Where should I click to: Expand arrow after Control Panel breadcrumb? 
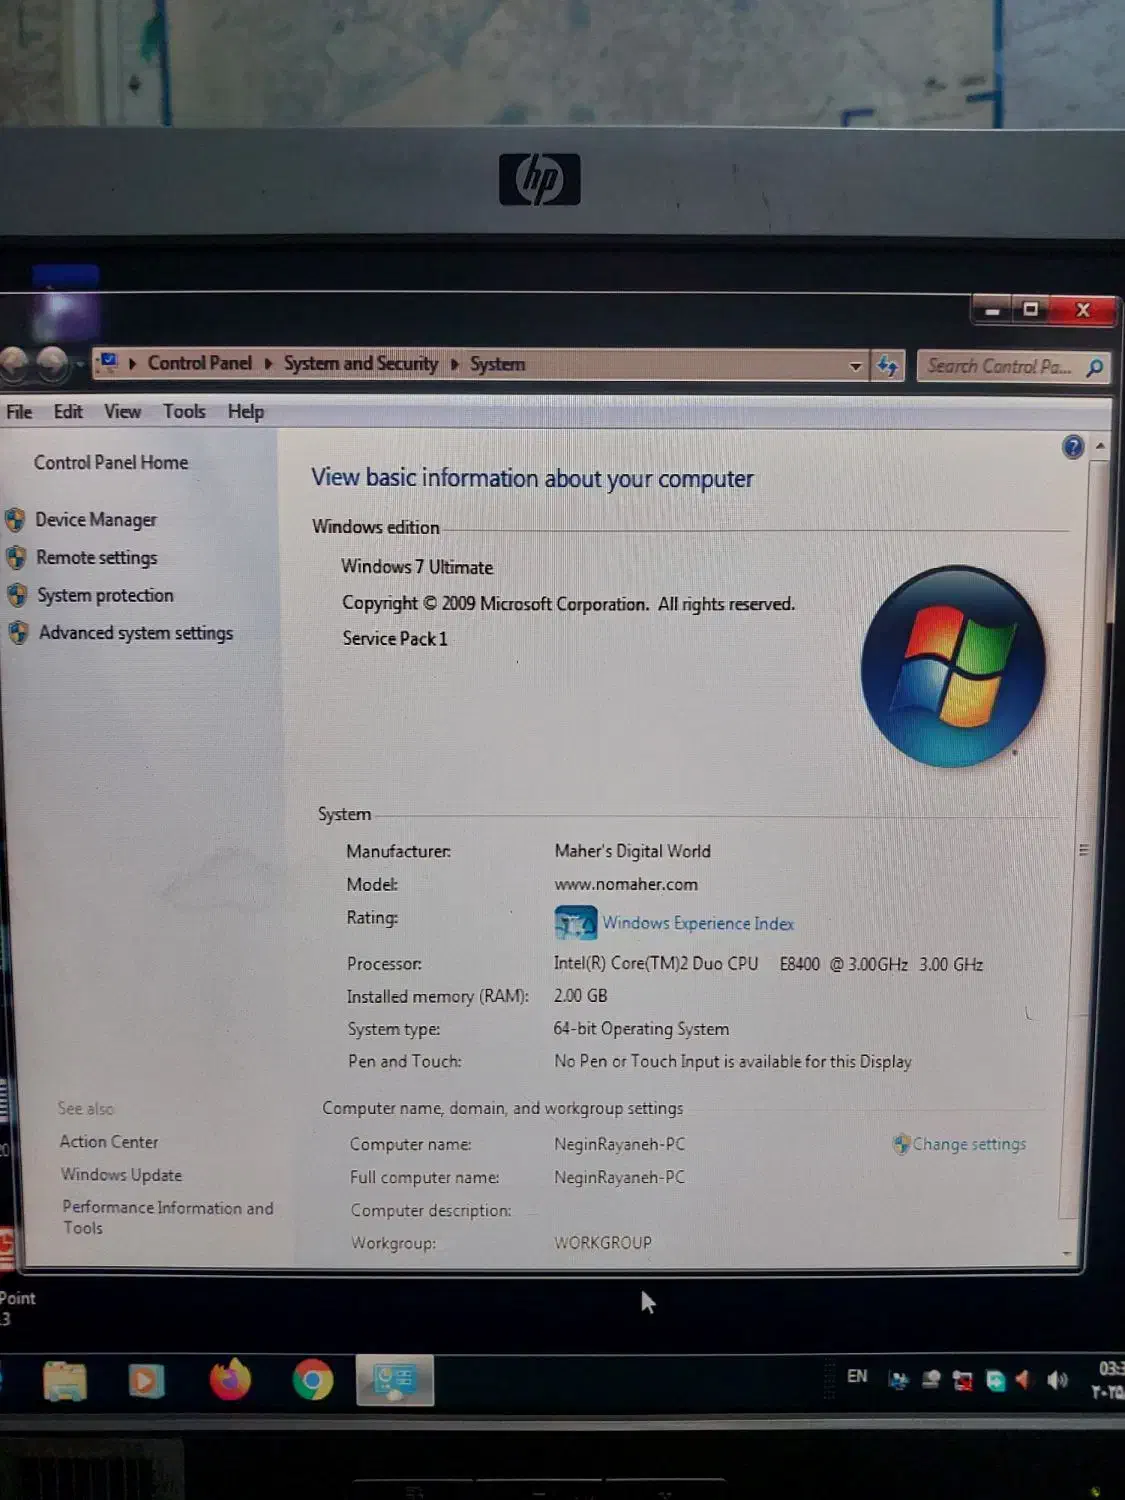coord(268,364)
